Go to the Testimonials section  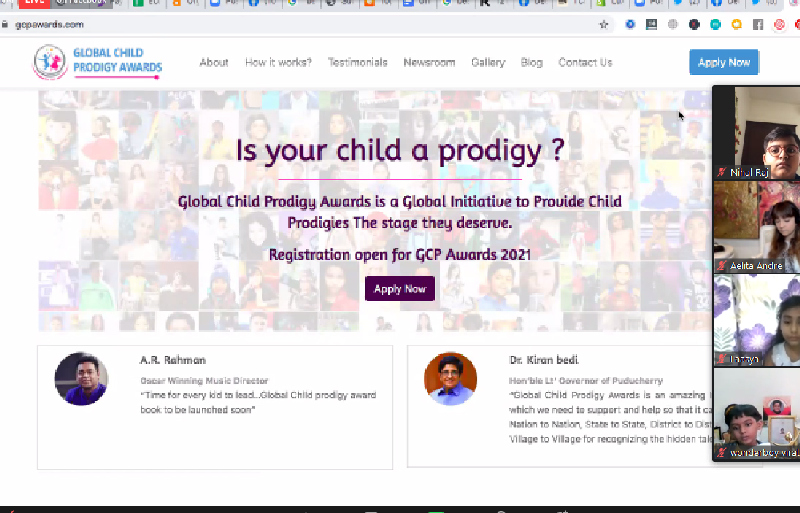tap(358, 62)
